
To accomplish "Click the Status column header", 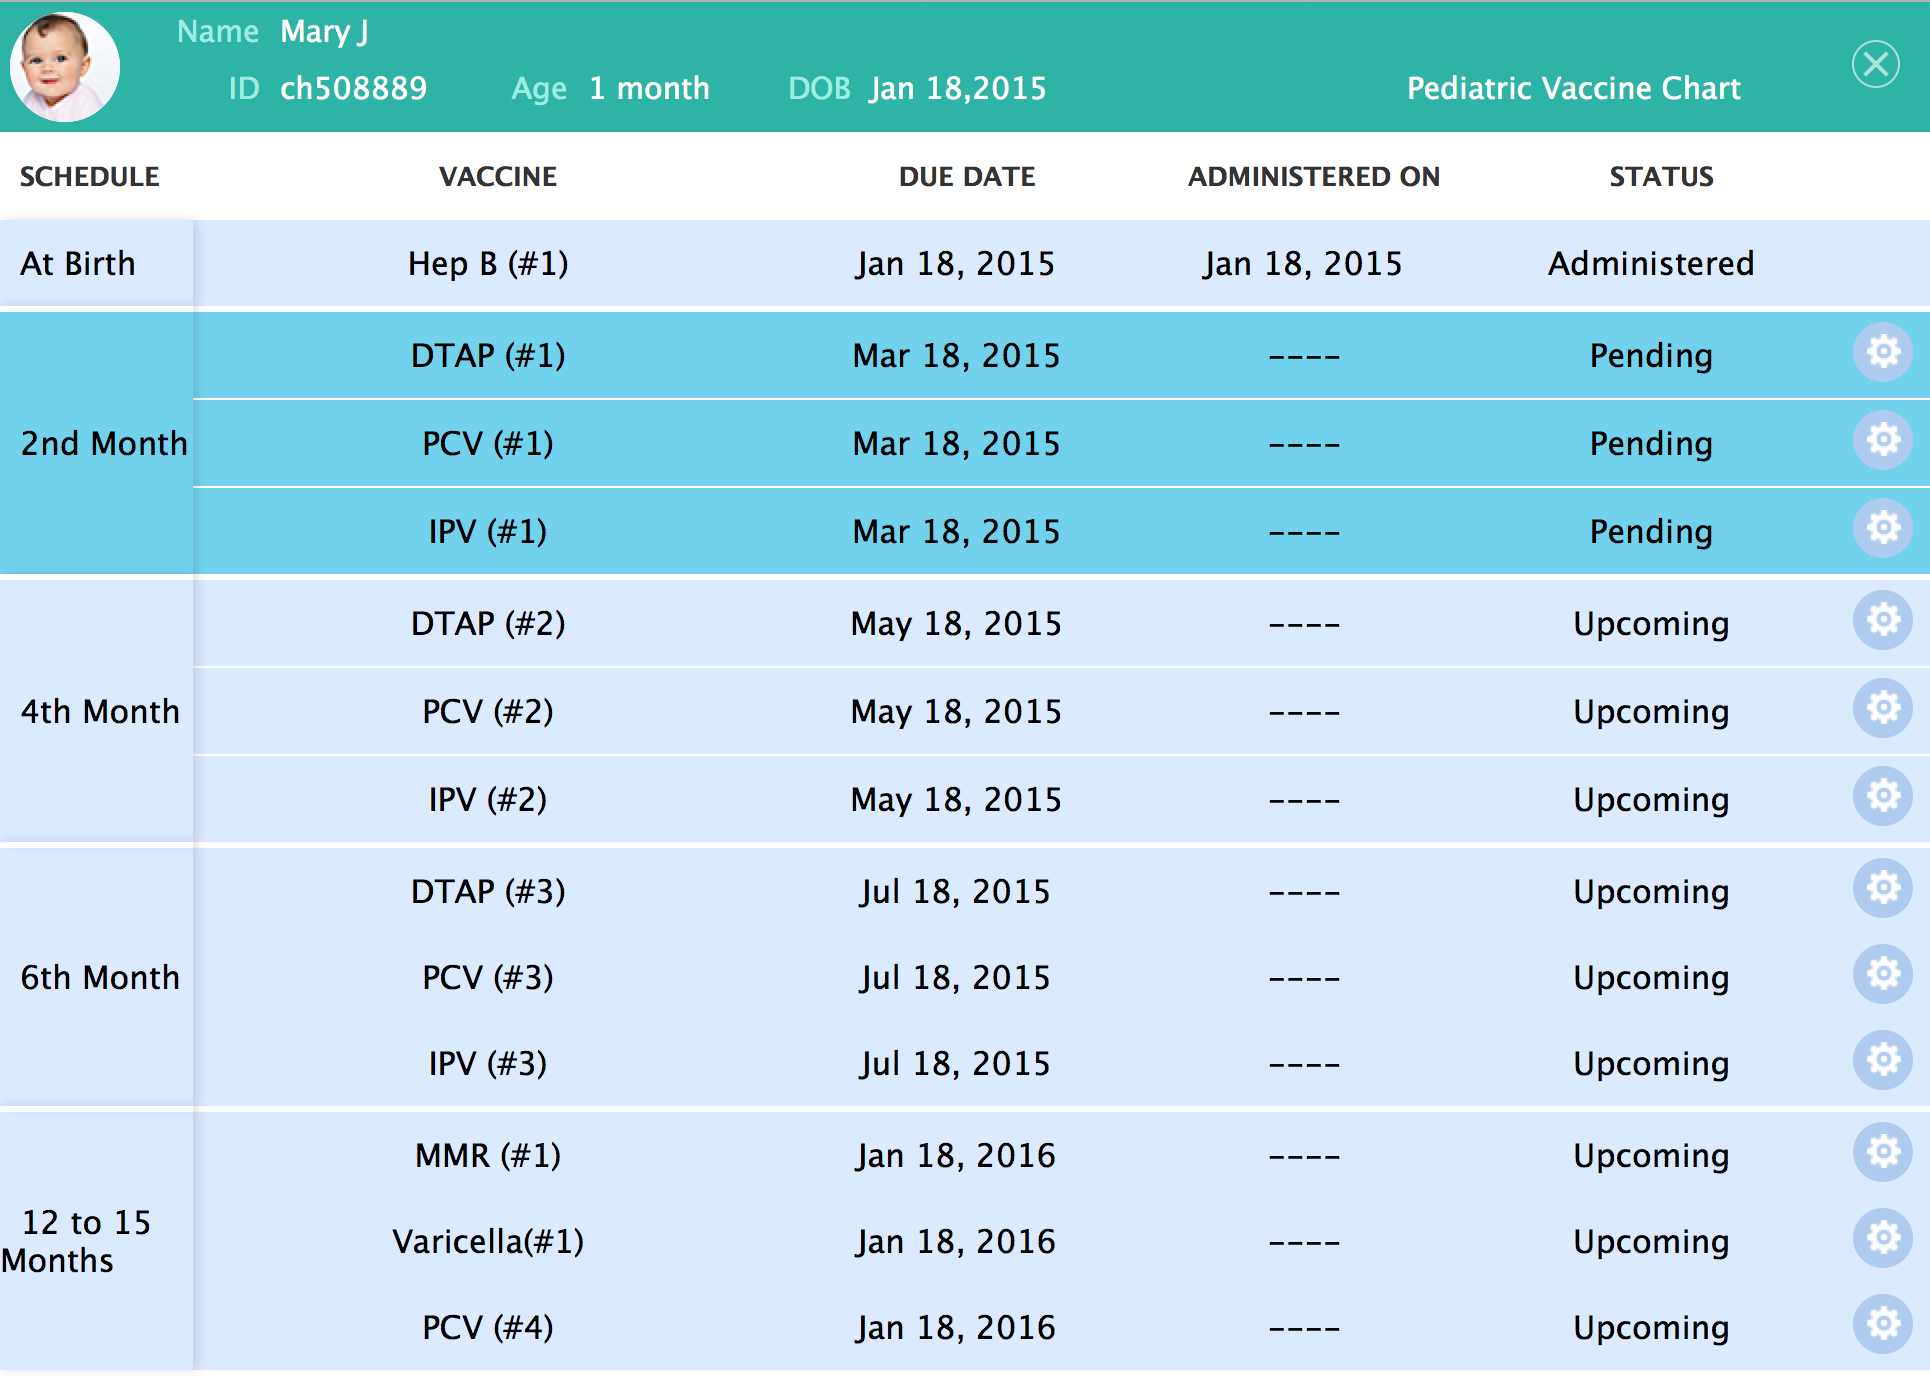I will tap(1661, 177).
